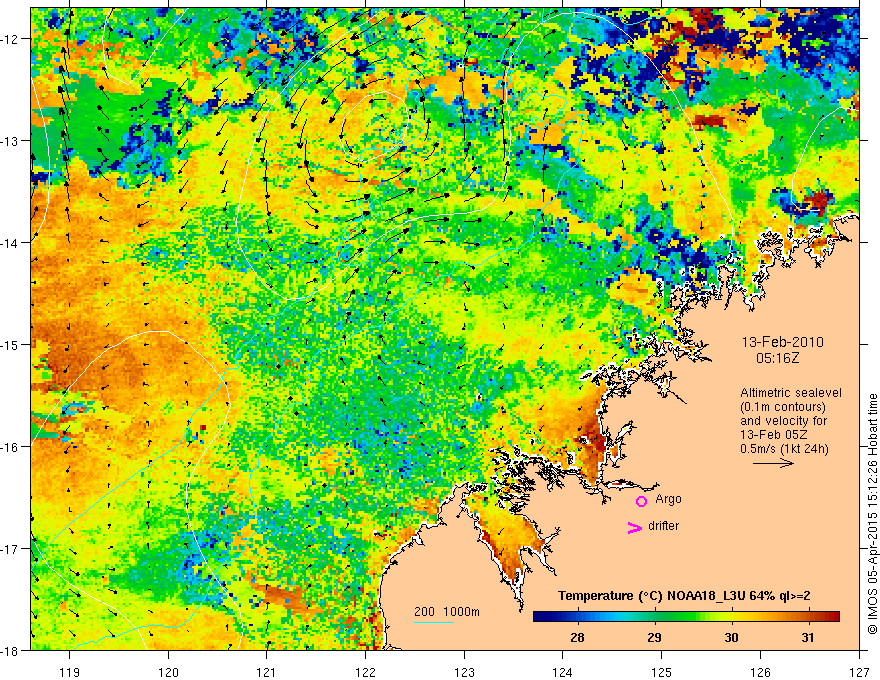The height and width of the screenshot is (680, 880).
Task: Click longitude axis label 123
Action: pos(464,672)
